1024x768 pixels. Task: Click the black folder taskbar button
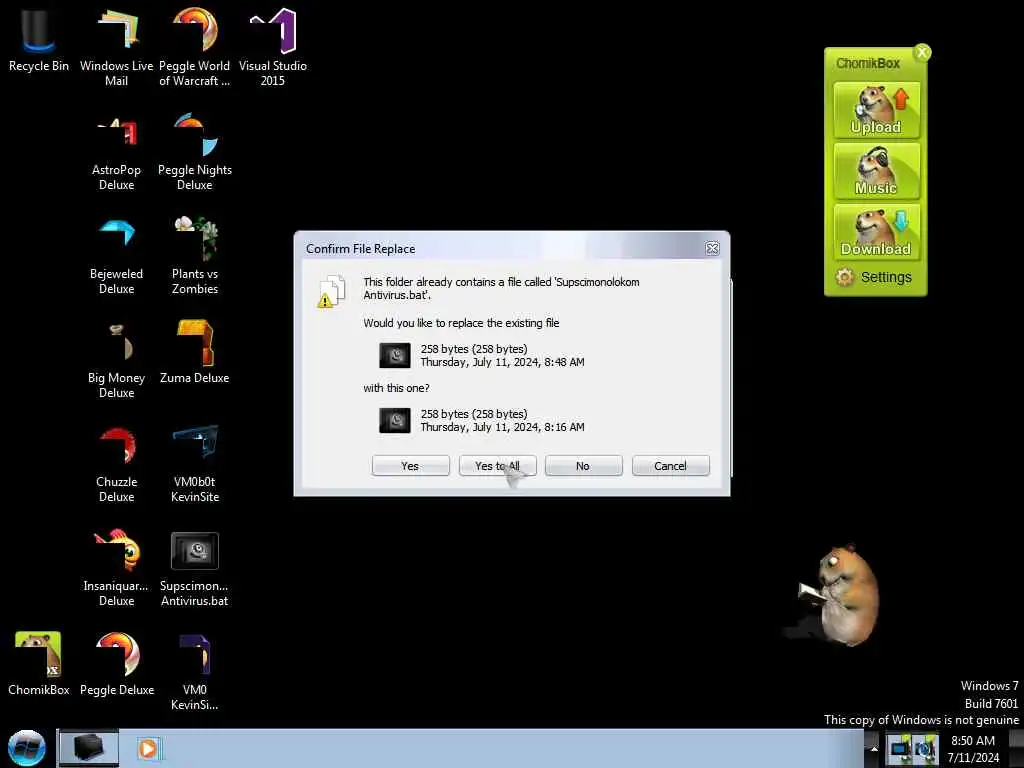(x=89, y=748)
